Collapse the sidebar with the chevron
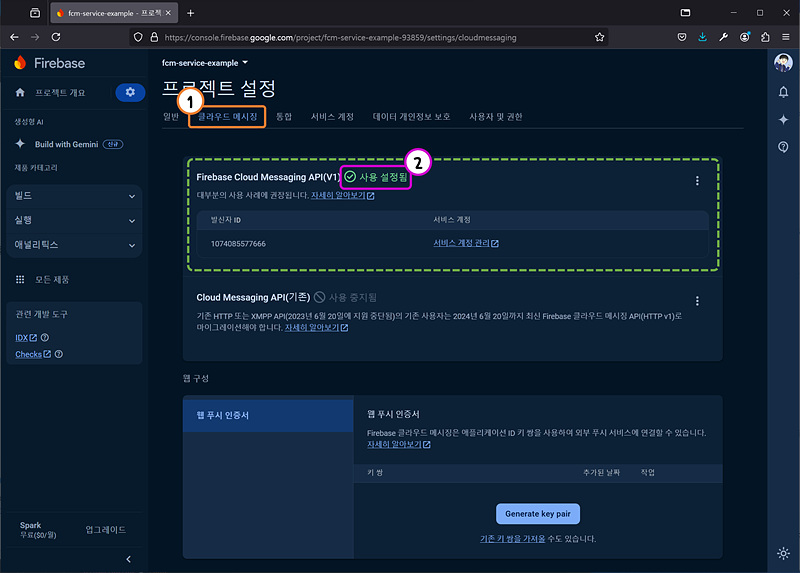Viewport: 800px width, 573px height. tap(129, 559)
